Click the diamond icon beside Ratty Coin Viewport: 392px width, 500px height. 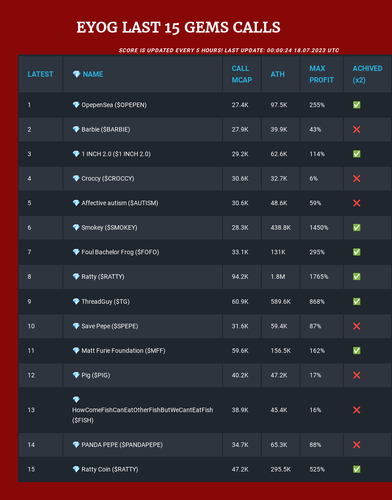(x=76, y=469)
